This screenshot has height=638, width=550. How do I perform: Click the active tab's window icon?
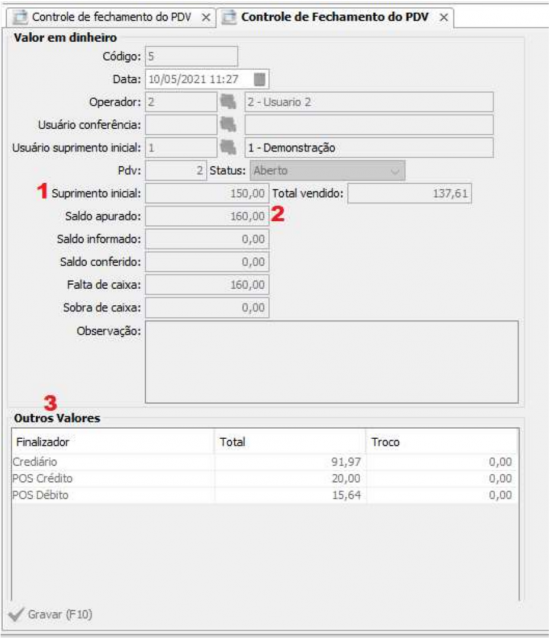coord(229,17)
